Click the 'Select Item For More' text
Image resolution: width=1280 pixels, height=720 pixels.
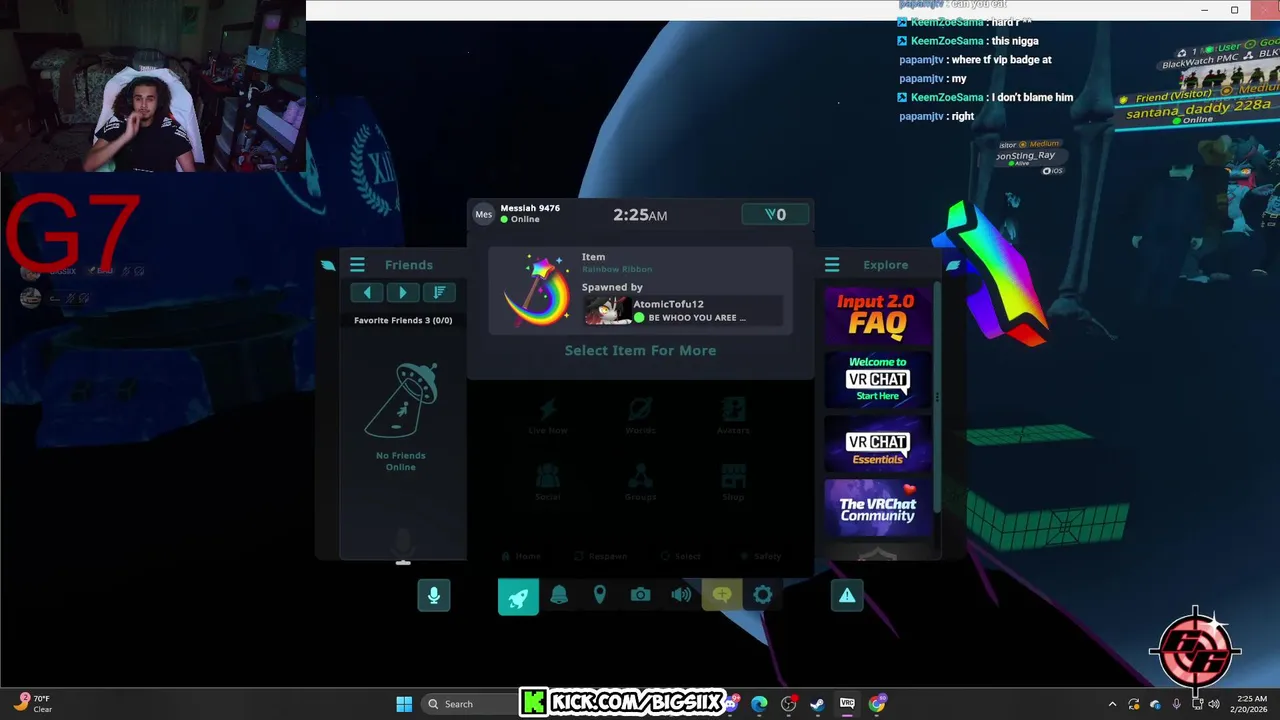click(640, 350)
